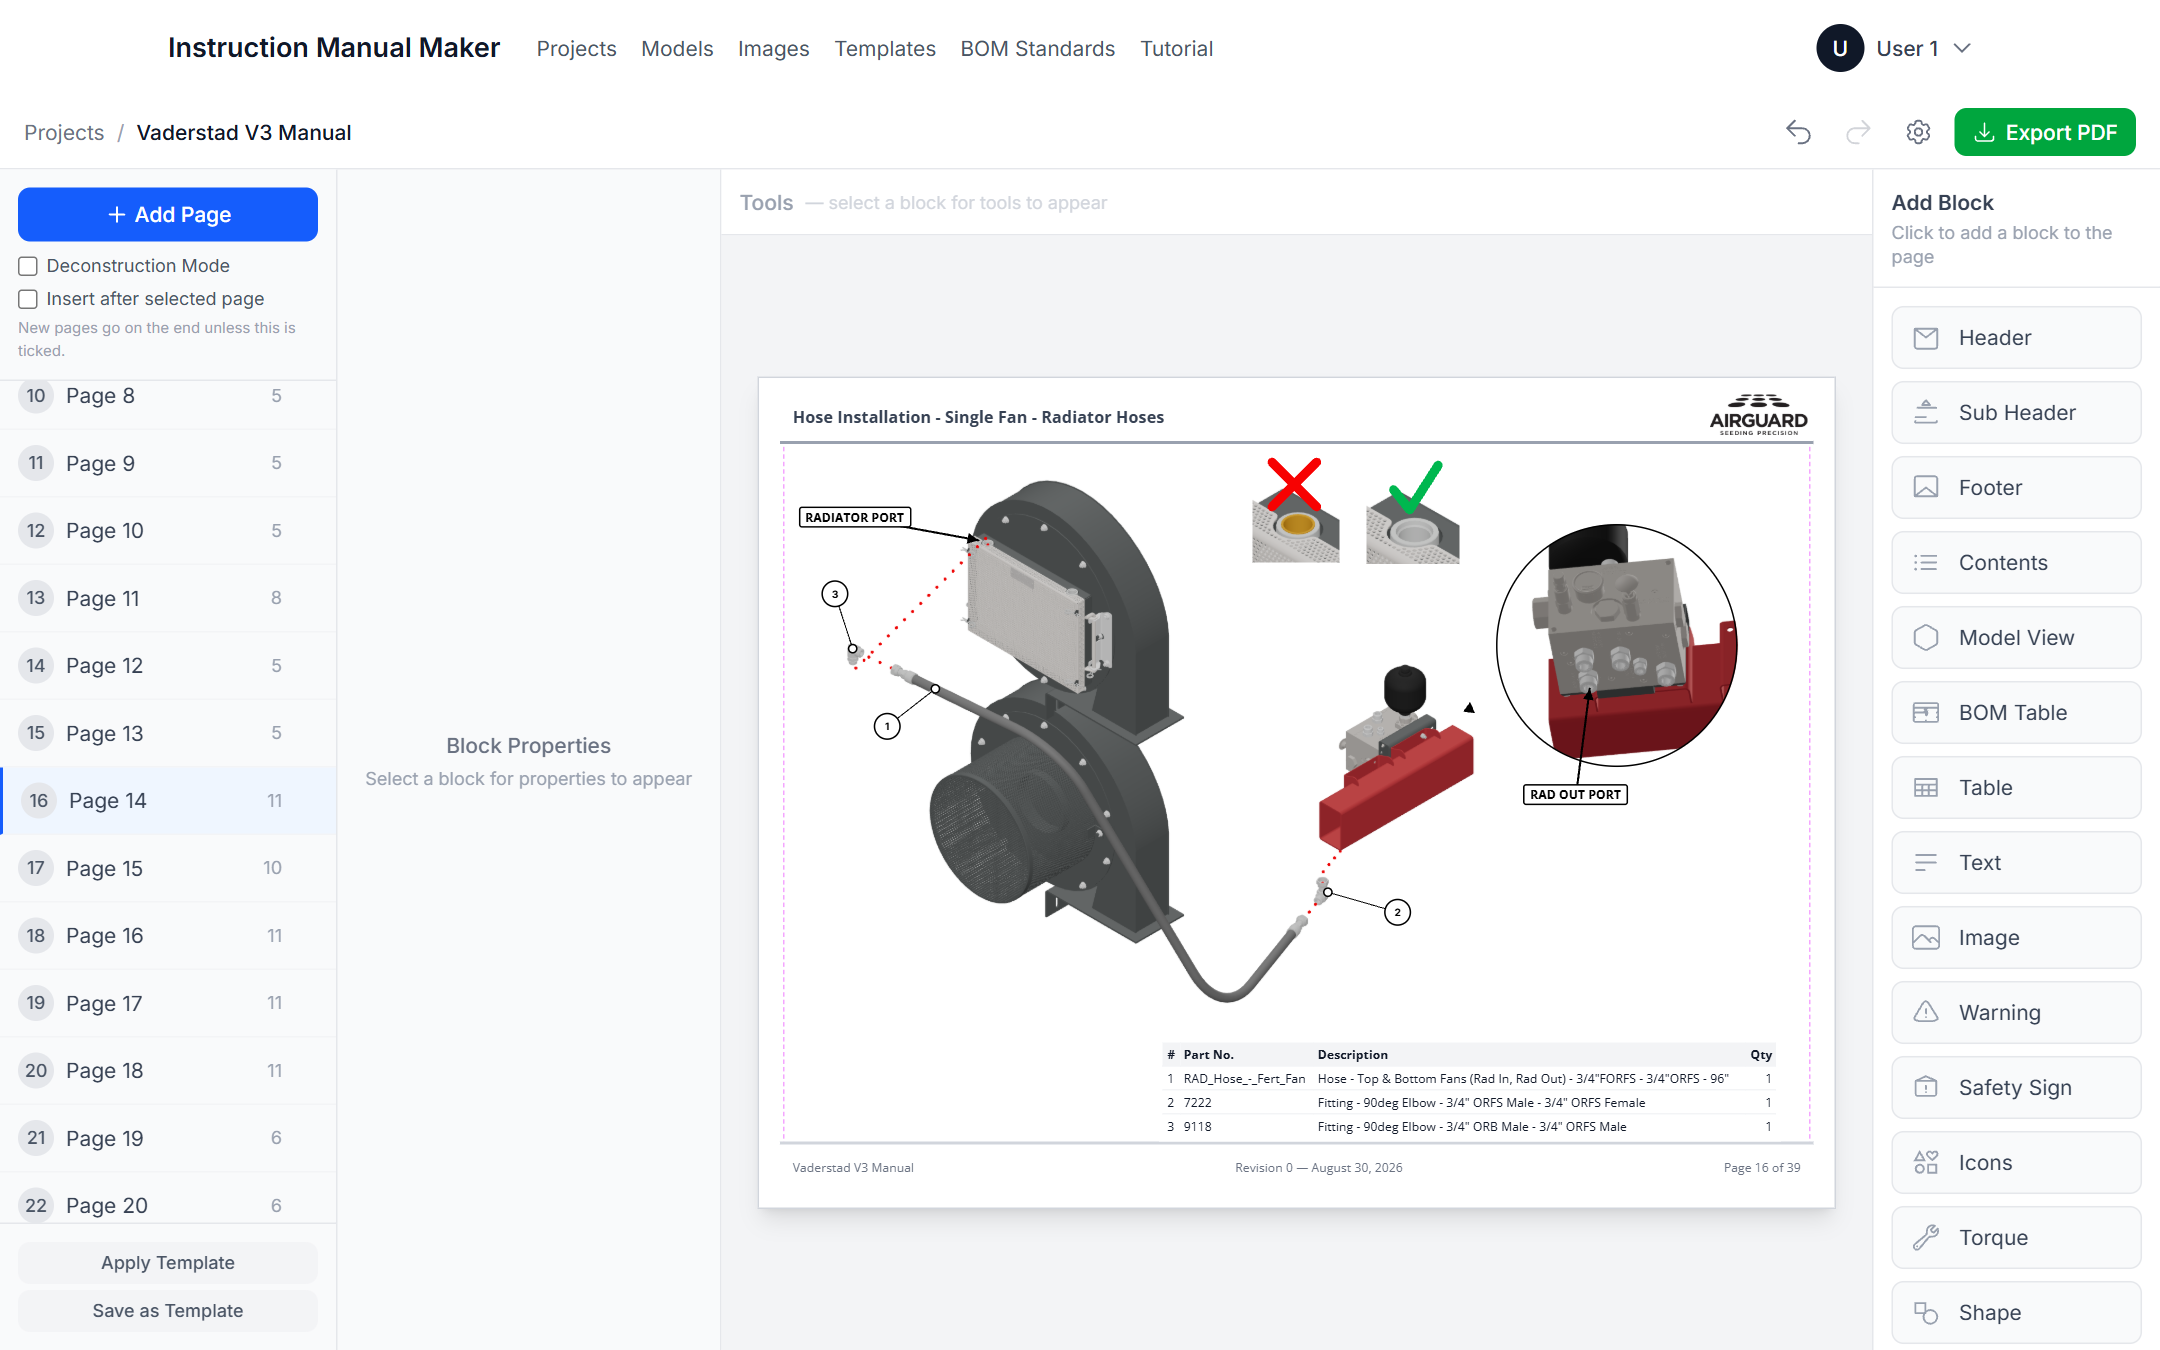Enable Deconstruction Mode checkbox
Screen dimensions: 2160x1350
tap(28, 266)
